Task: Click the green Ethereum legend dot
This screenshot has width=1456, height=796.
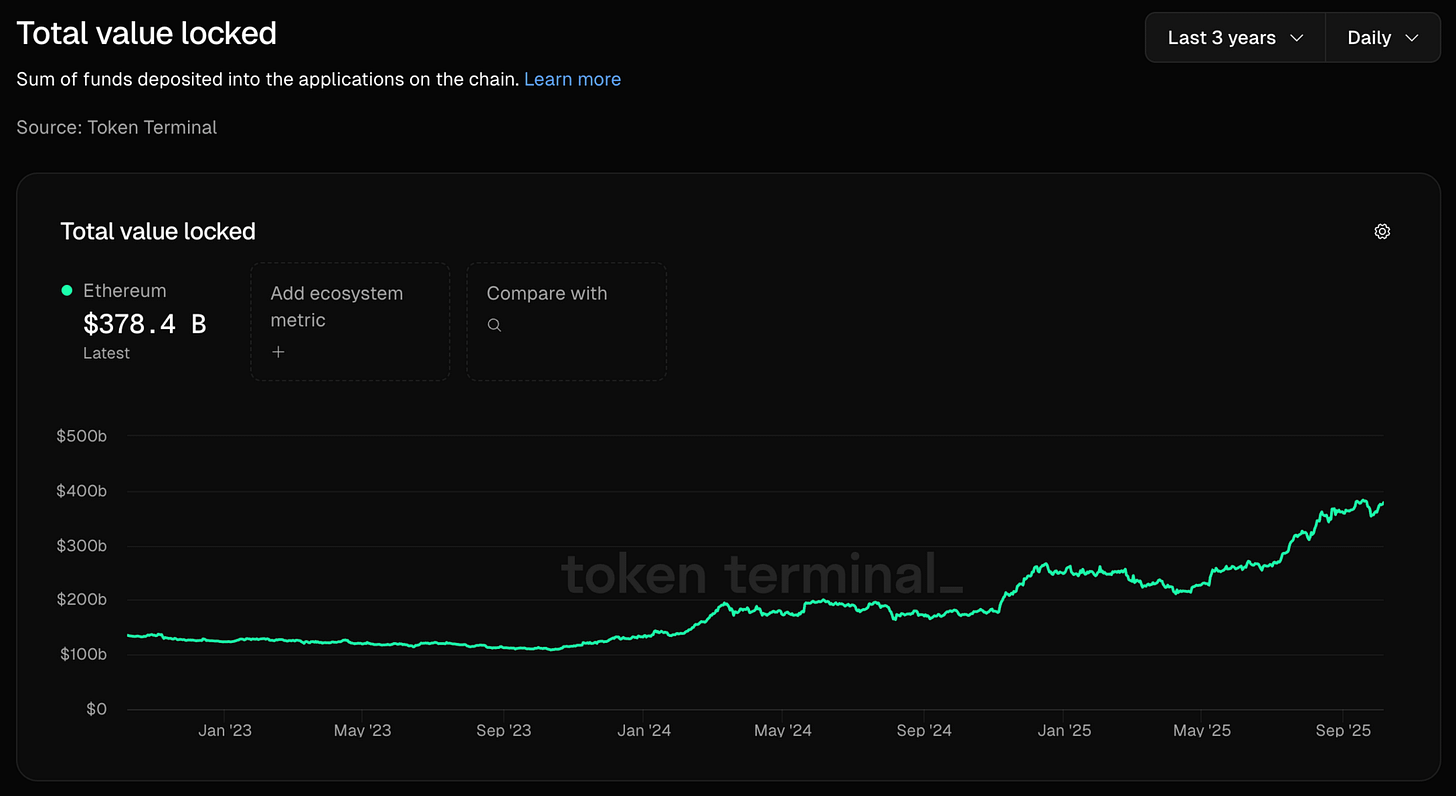Action: pos(67,291)
